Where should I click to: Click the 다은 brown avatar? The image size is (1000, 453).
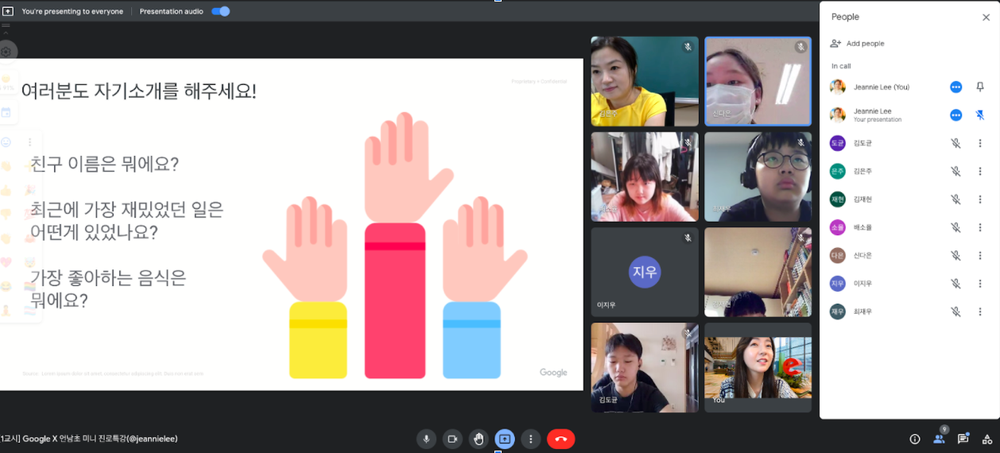pos(837,255)
